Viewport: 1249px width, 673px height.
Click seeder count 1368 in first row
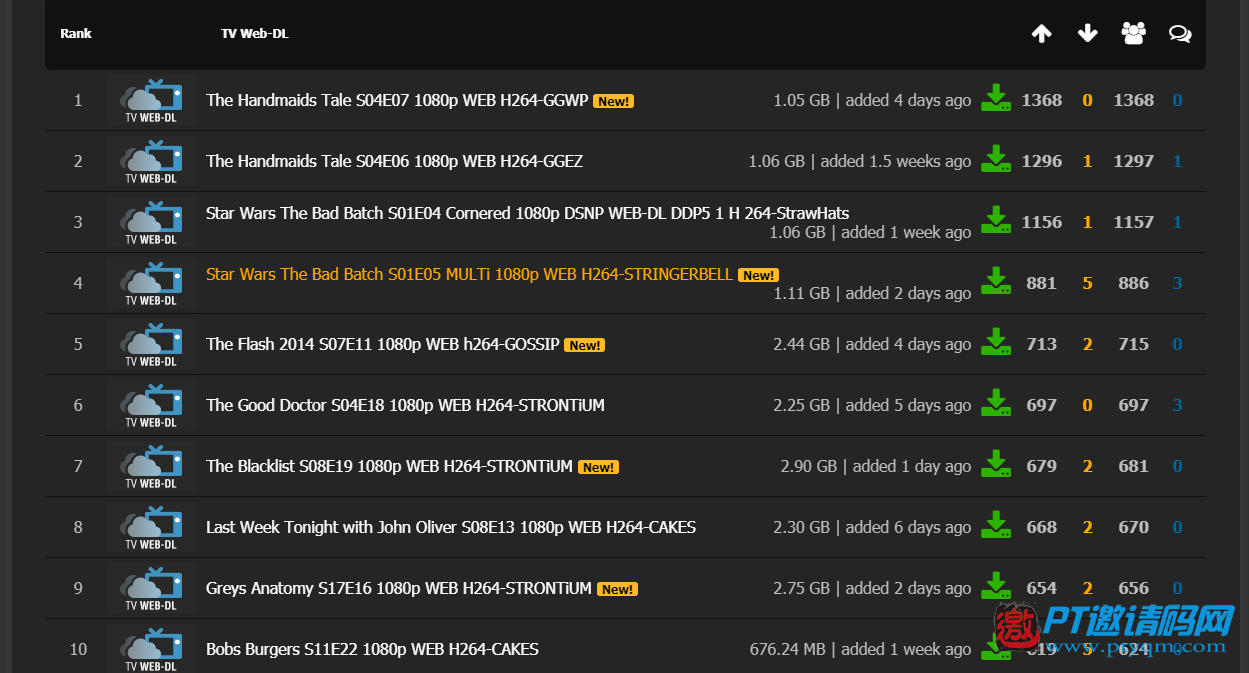1041,100
